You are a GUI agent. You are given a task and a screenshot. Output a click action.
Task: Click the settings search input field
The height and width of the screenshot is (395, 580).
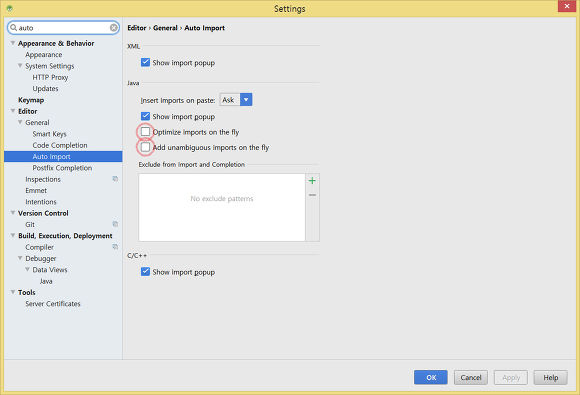tap(63, 28)
